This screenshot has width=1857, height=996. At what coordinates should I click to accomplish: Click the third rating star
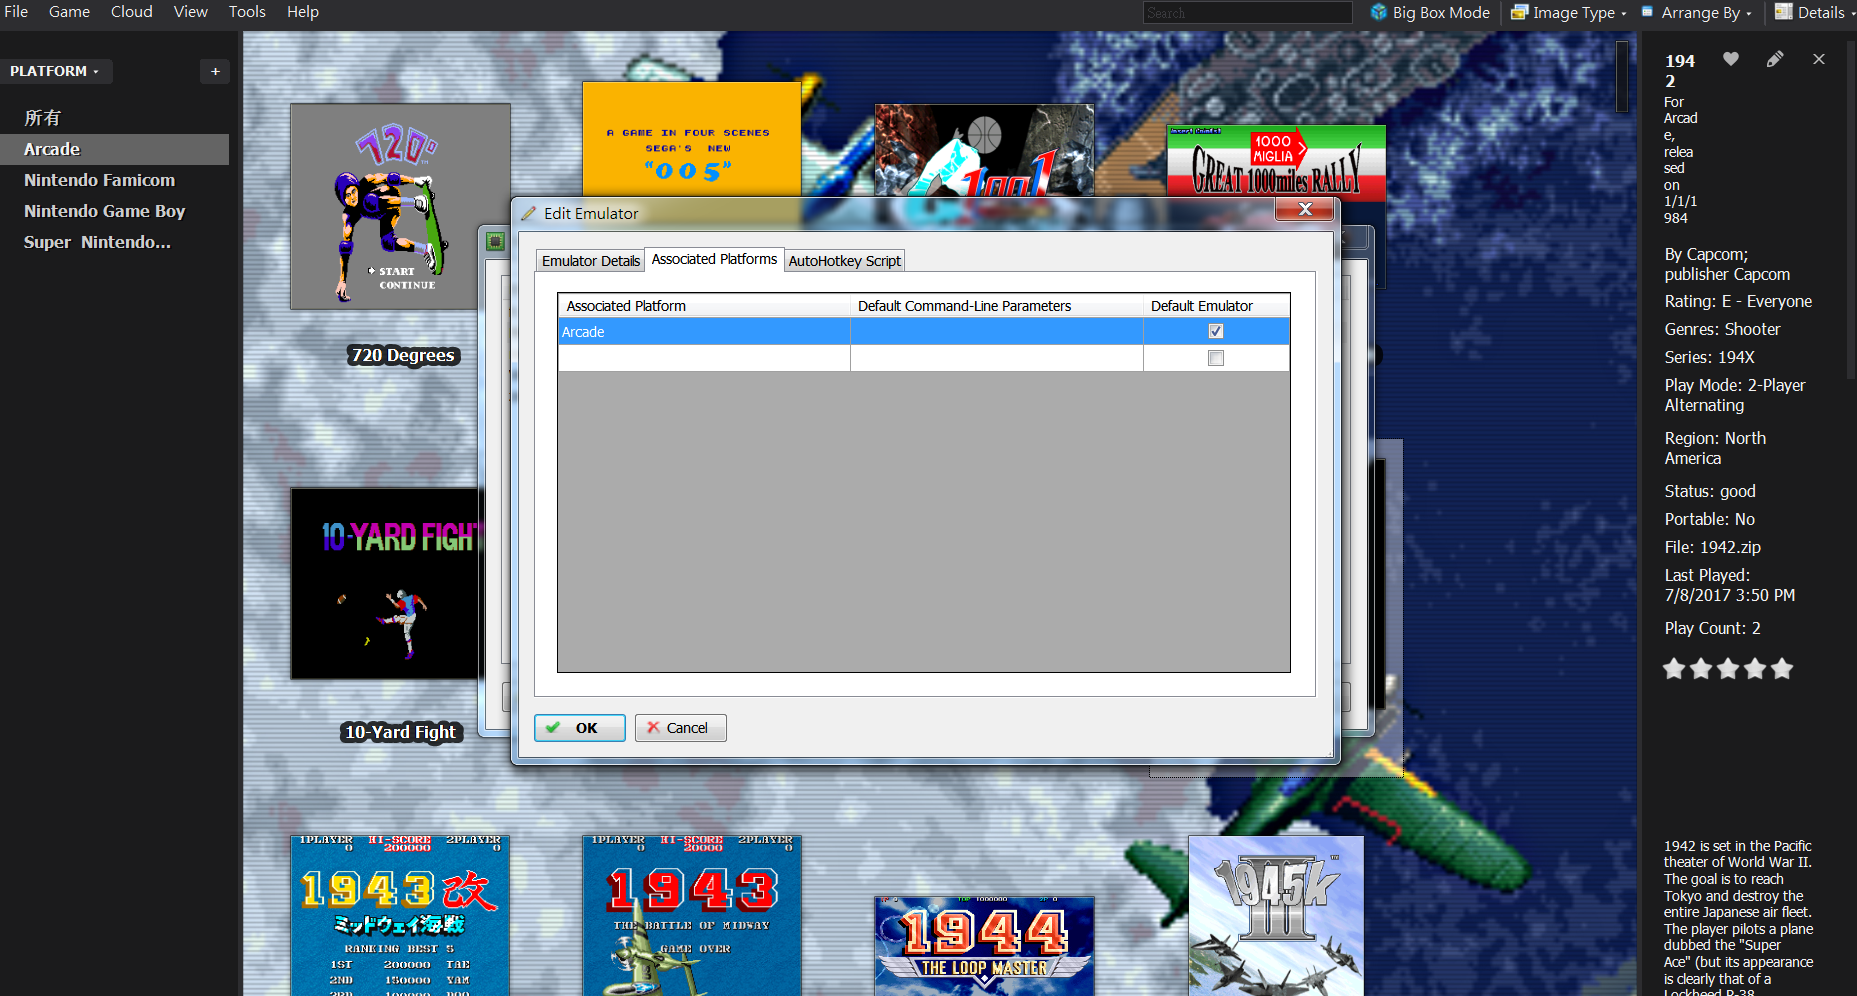coord(1728,669)
